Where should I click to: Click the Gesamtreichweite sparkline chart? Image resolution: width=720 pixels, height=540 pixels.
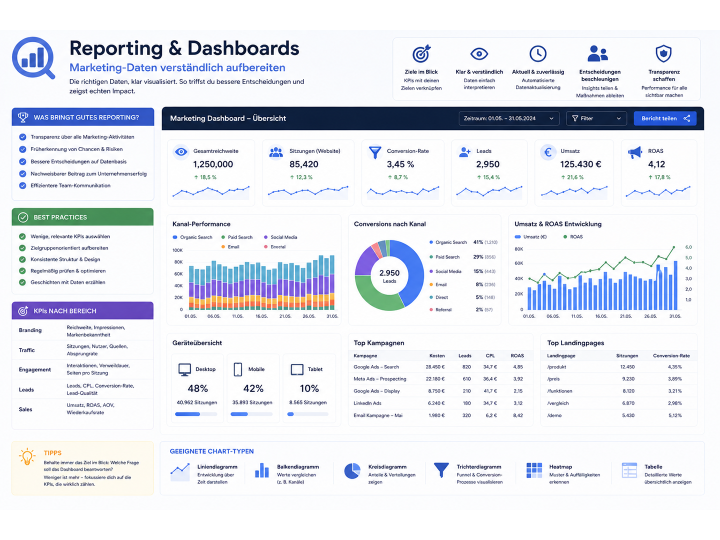point(211,192)
